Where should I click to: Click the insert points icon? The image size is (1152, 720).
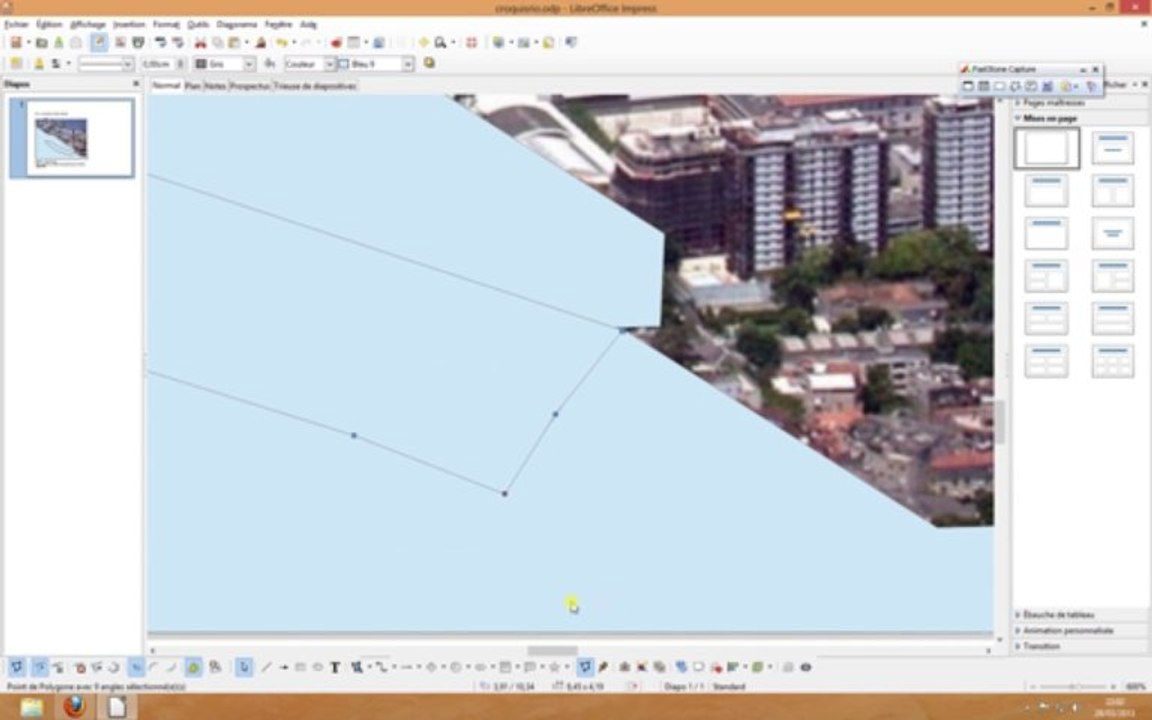58,667
